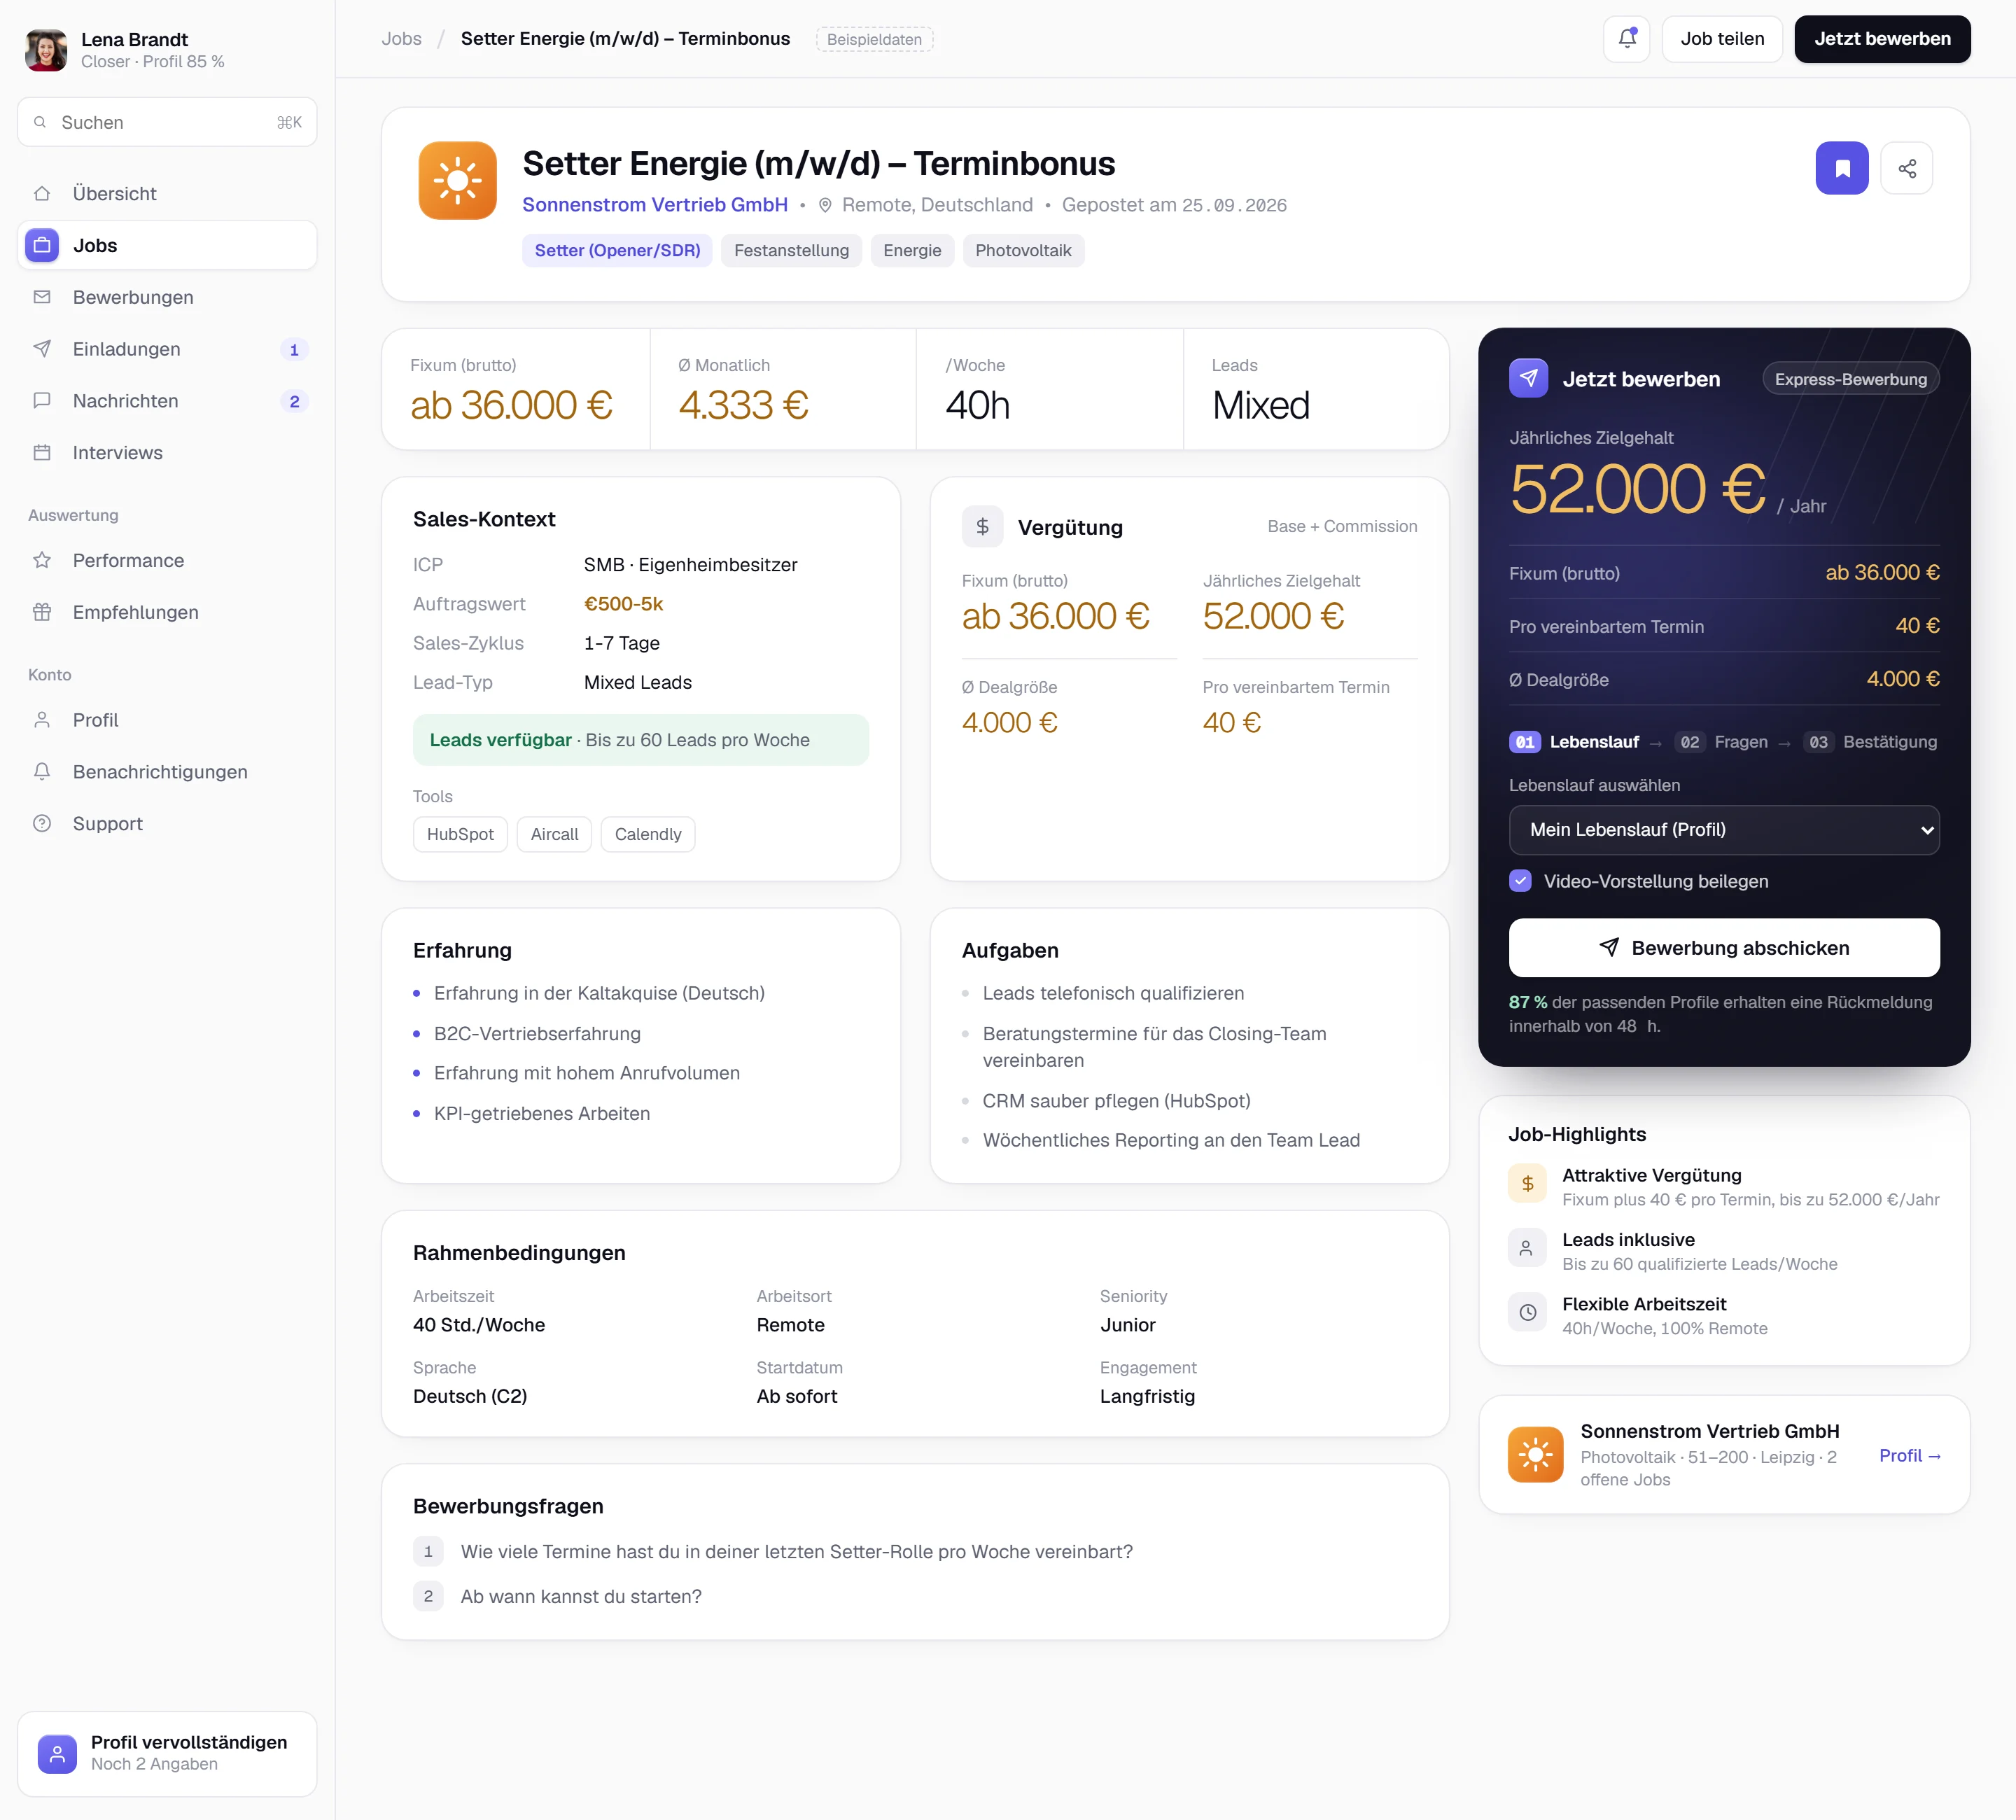
Task: Select step 02 Fragen in application
Action: [x=1722, y=743]
